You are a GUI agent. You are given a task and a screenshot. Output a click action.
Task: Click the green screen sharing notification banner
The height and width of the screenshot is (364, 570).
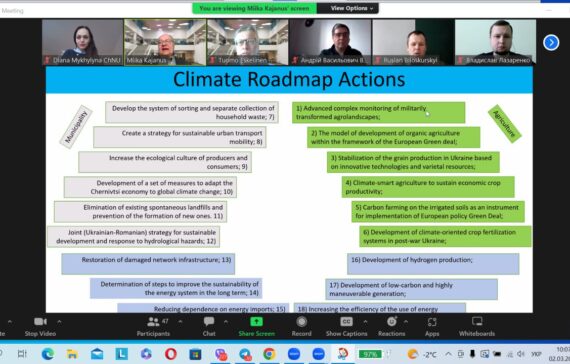point(254,8)
